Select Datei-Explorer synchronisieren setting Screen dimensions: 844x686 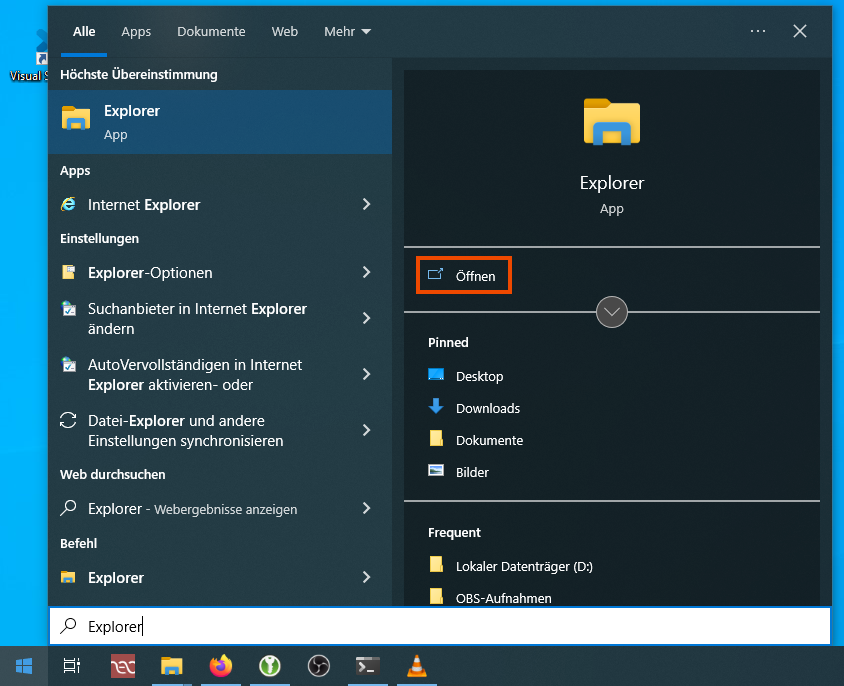point(220,430)
